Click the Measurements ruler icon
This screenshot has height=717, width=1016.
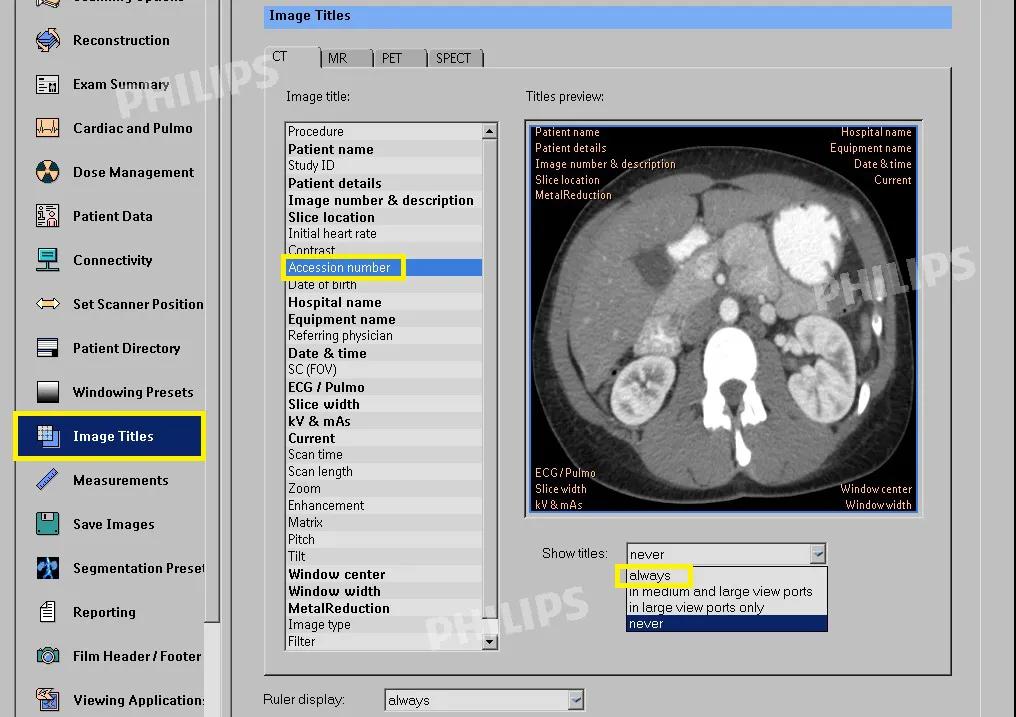point(47,481)
